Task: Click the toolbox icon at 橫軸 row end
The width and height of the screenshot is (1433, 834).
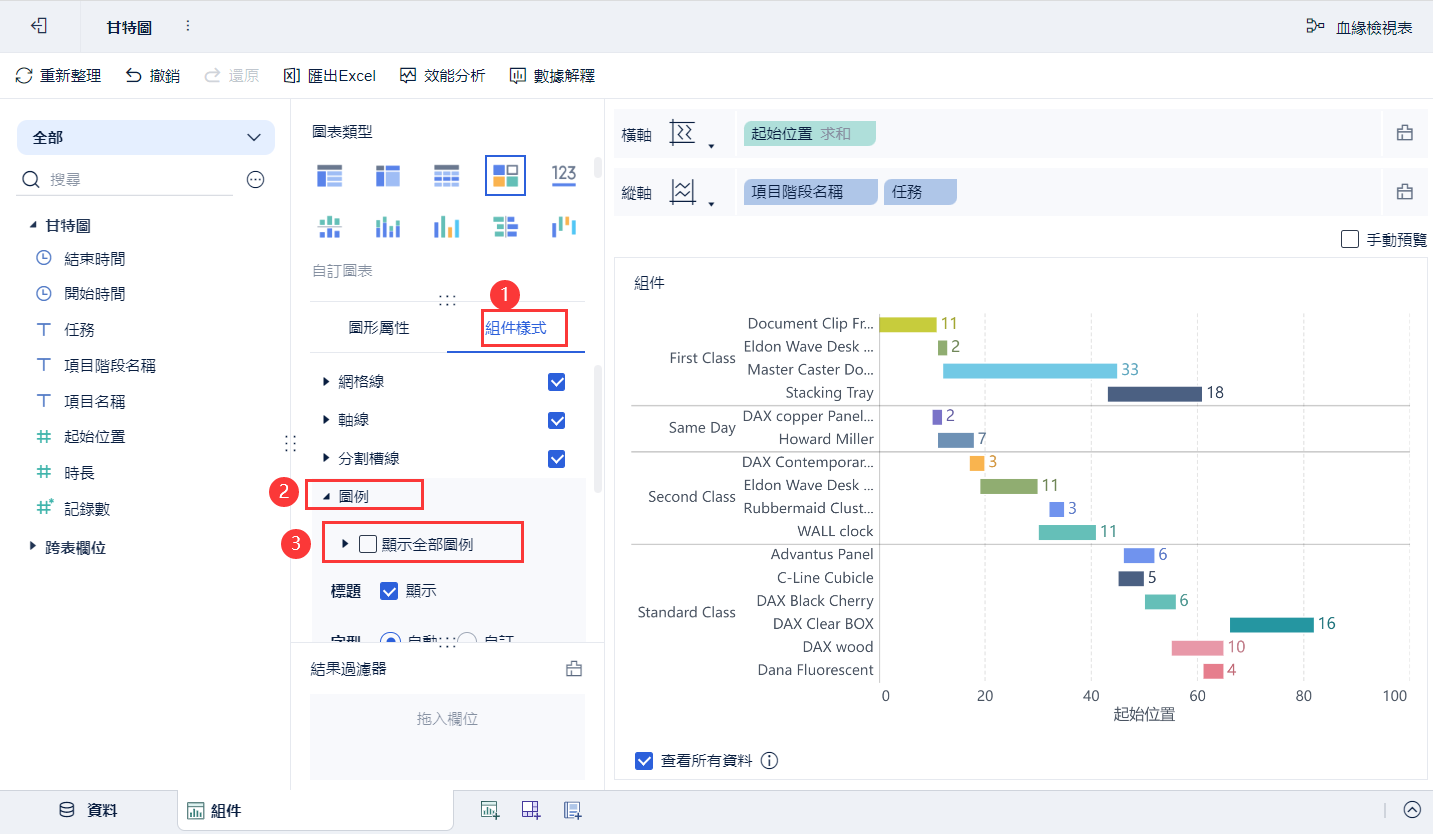Action: 1405,133
